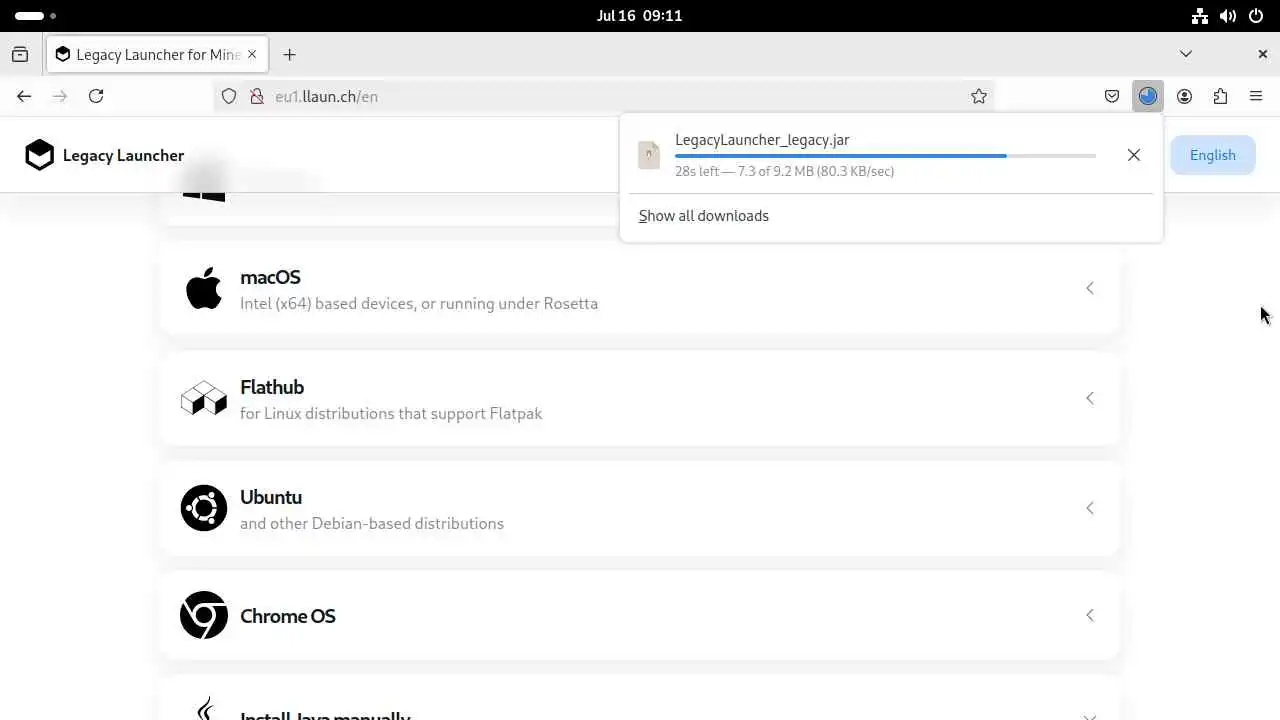The width and height of the screenshot is (1280, 720).
Task: Click the LegacyLauncher_legacy.jar file icon
Action: (x=649, y=155)
